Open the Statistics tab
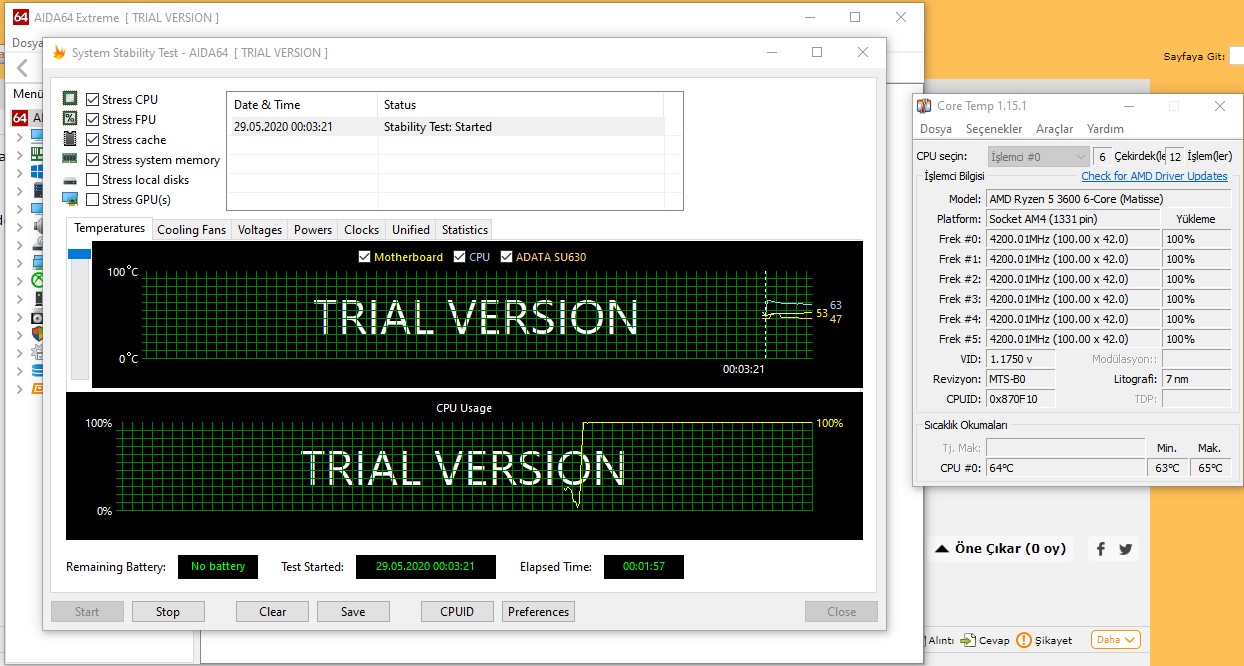The image size is (1244, 666). pyautogui.click(x=465, y=230)
